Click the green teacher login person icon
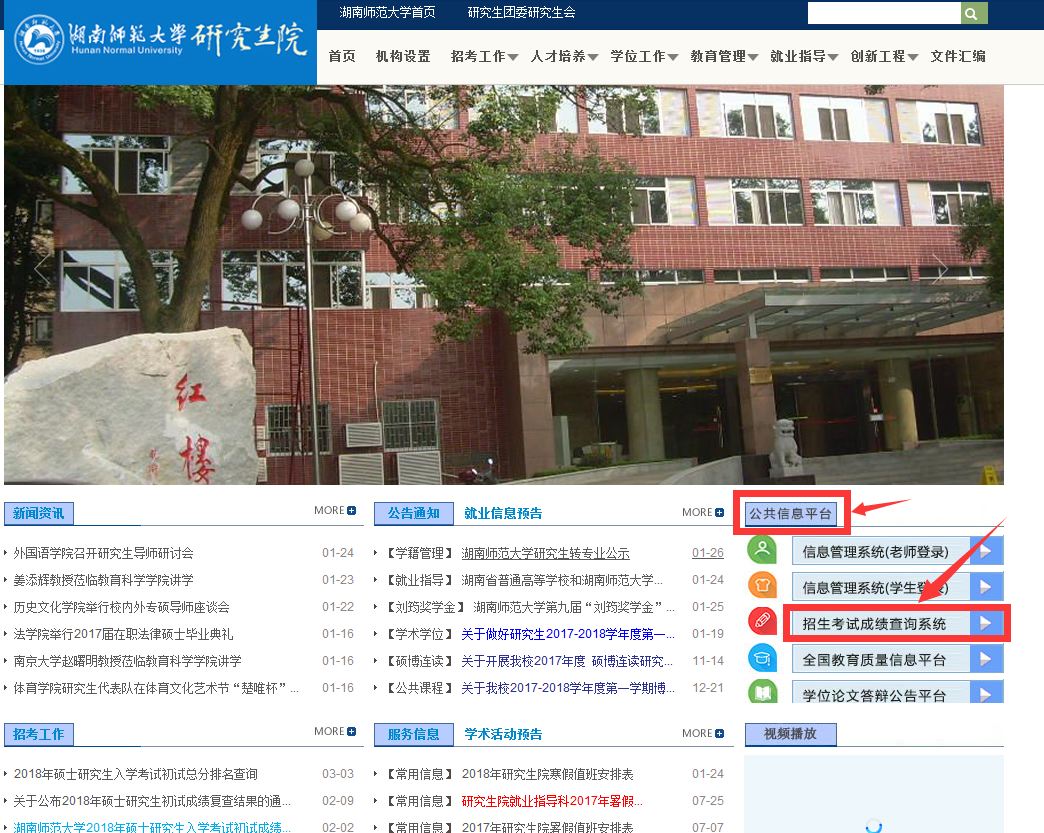 click(x=762, y=549)
